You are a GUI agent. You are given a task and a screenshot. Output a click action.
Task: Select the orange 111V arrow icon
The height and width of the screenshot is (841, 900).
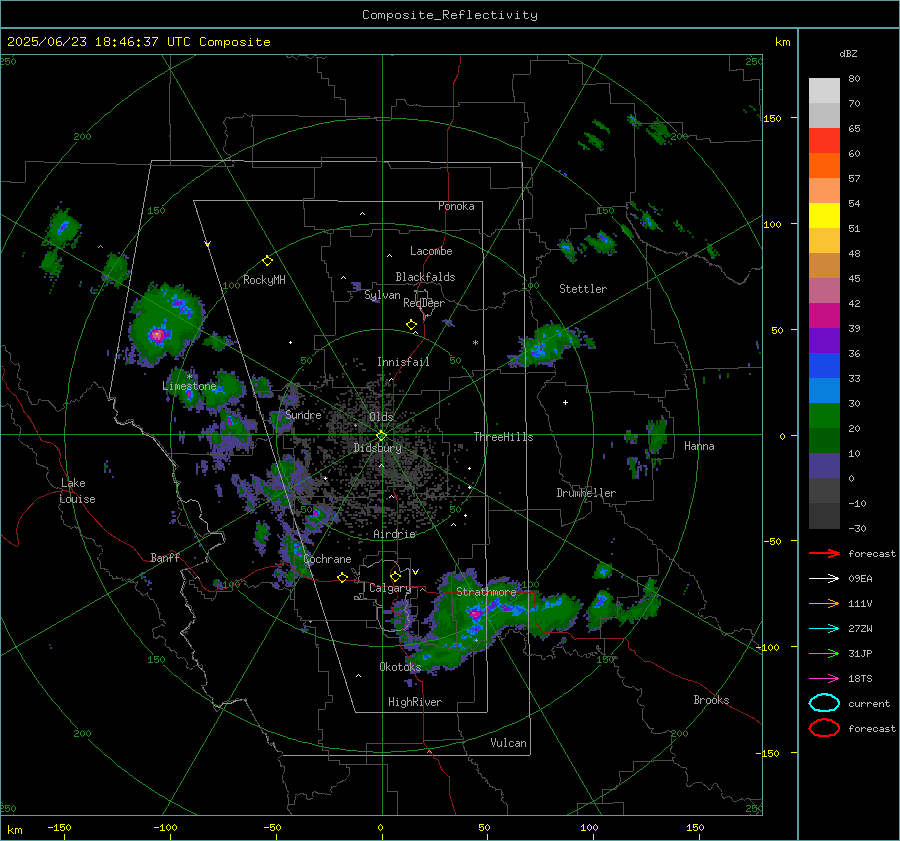824,603
